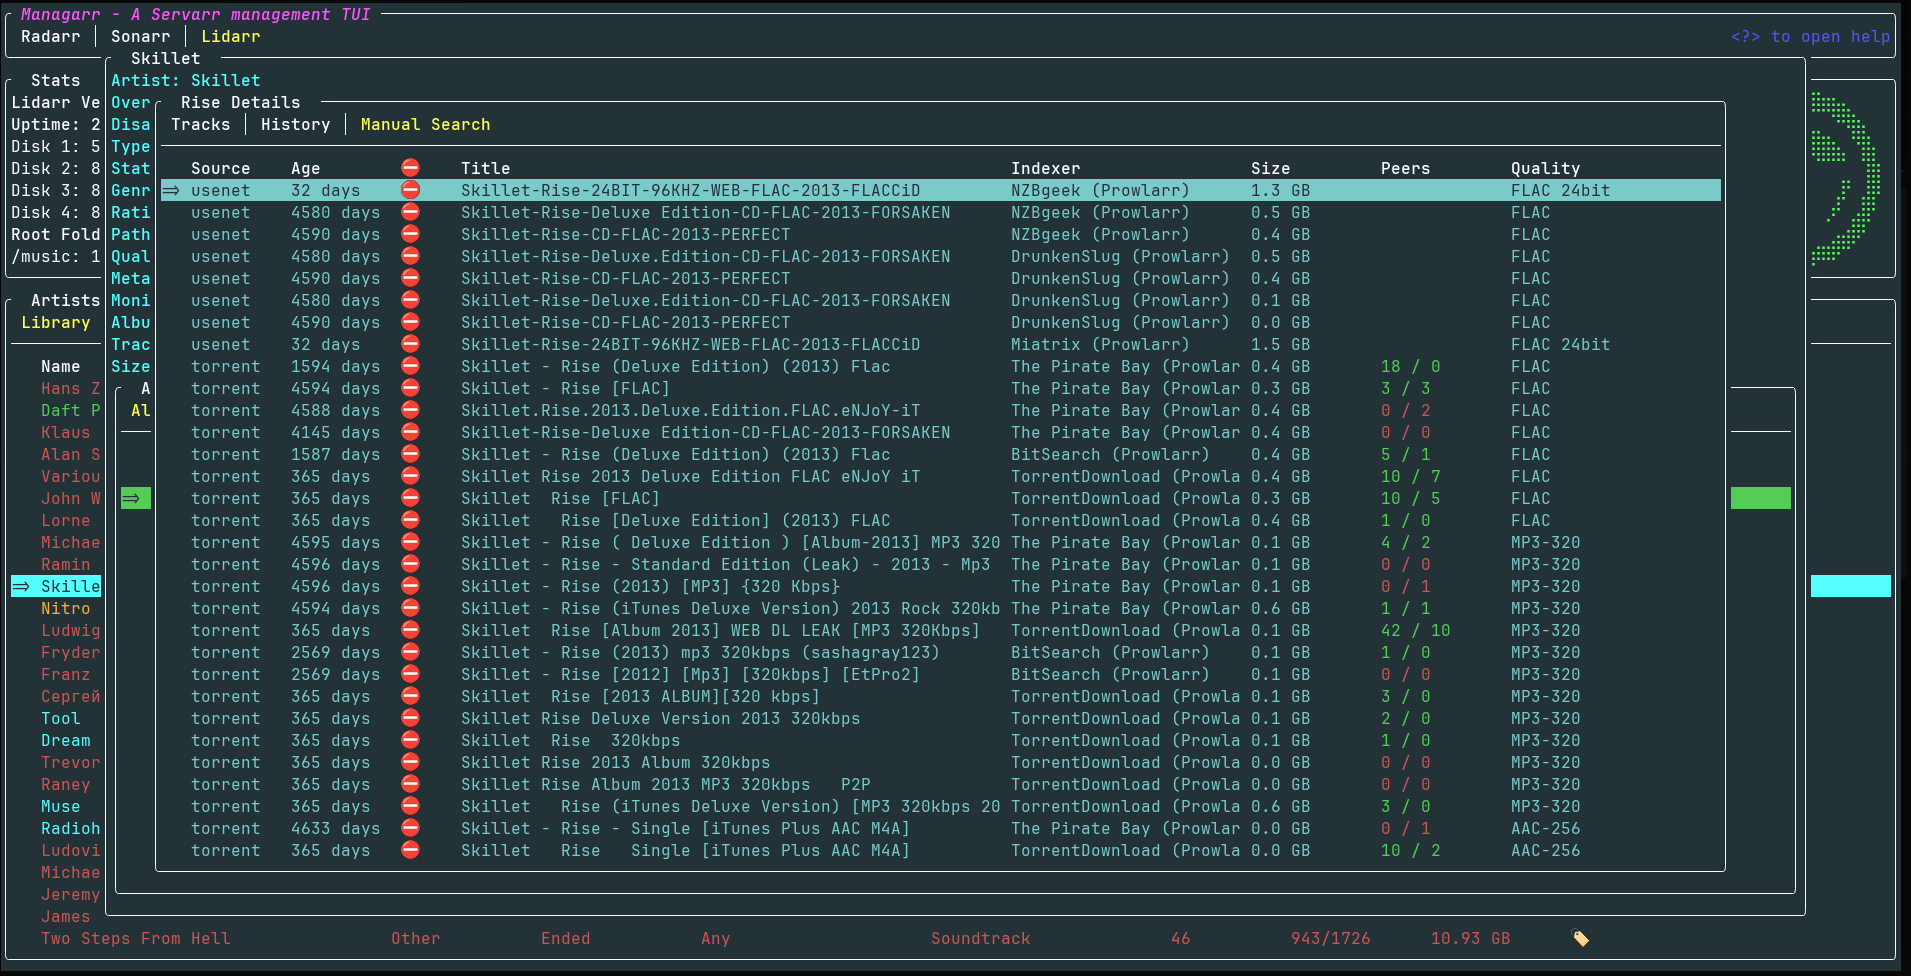Open the History tab in Rise Details
This screenshot has width=1911, height=976.
[x=295, y=124]
